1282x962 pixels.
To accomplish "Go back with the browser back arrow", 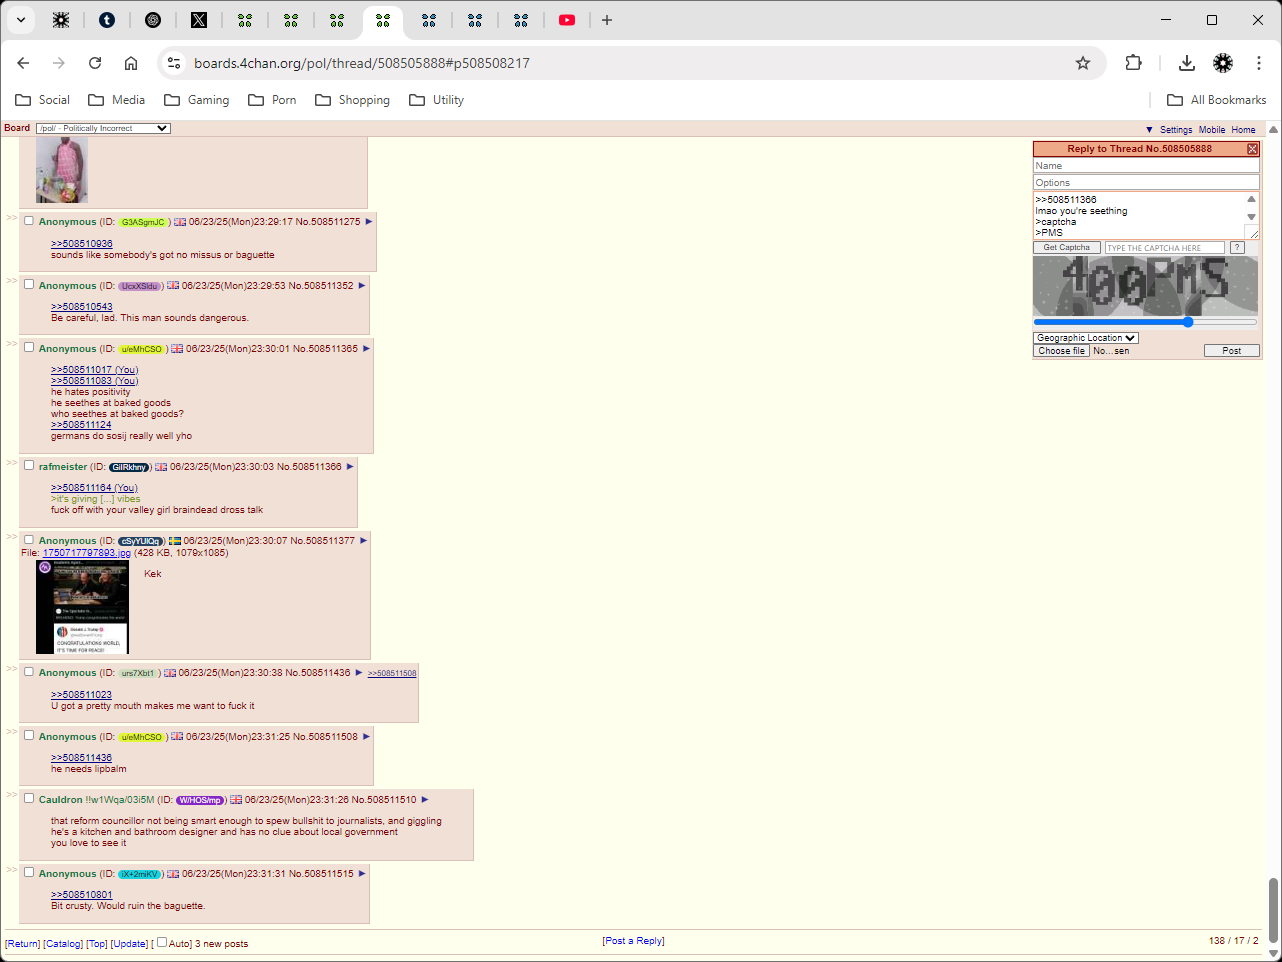I will point(23,63).
